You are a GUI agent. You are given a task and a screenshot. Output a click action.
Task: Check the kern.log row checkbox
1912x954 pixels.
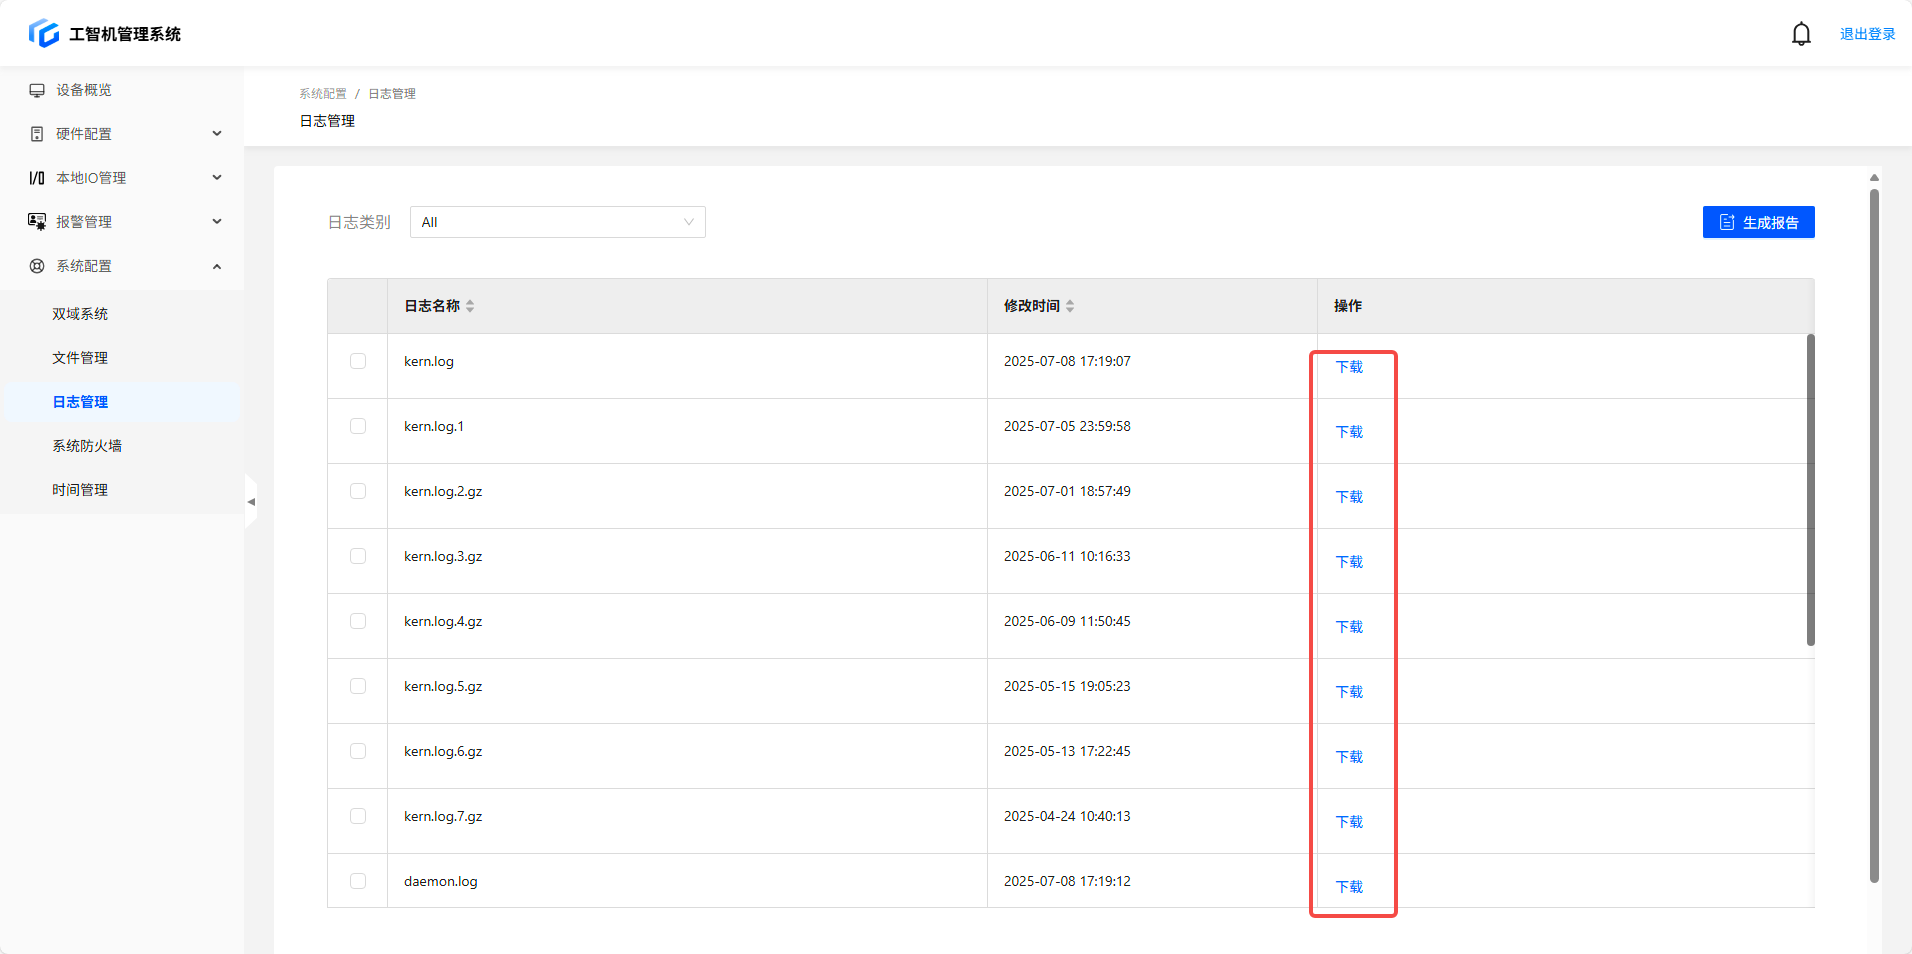coord(358,361)
